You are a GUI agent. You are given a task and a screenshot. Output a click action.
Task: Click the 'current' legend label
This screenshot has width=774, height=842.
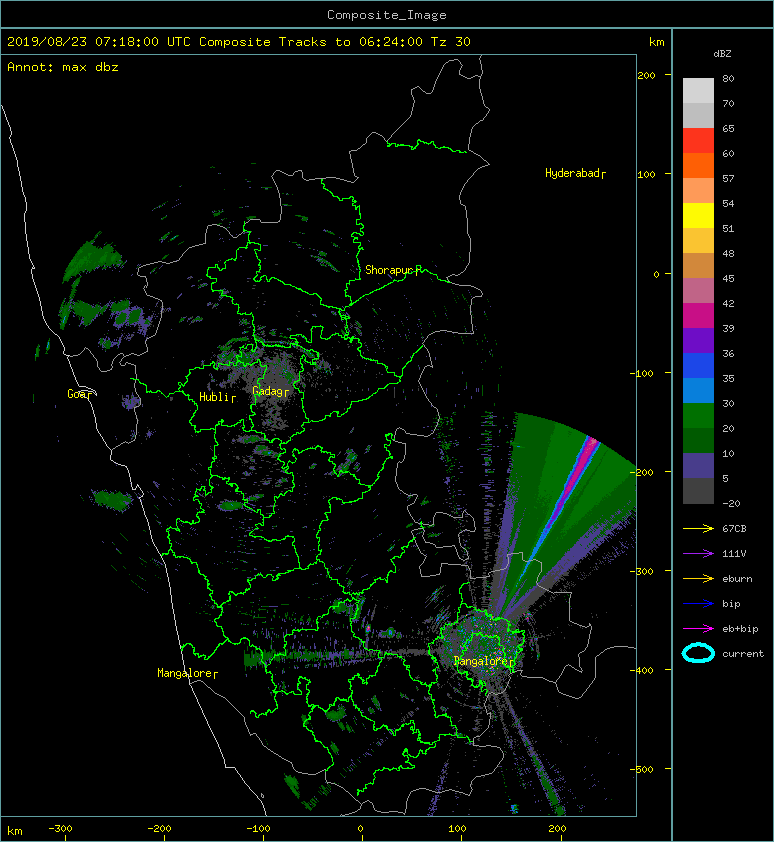click(x=743, y=654)
